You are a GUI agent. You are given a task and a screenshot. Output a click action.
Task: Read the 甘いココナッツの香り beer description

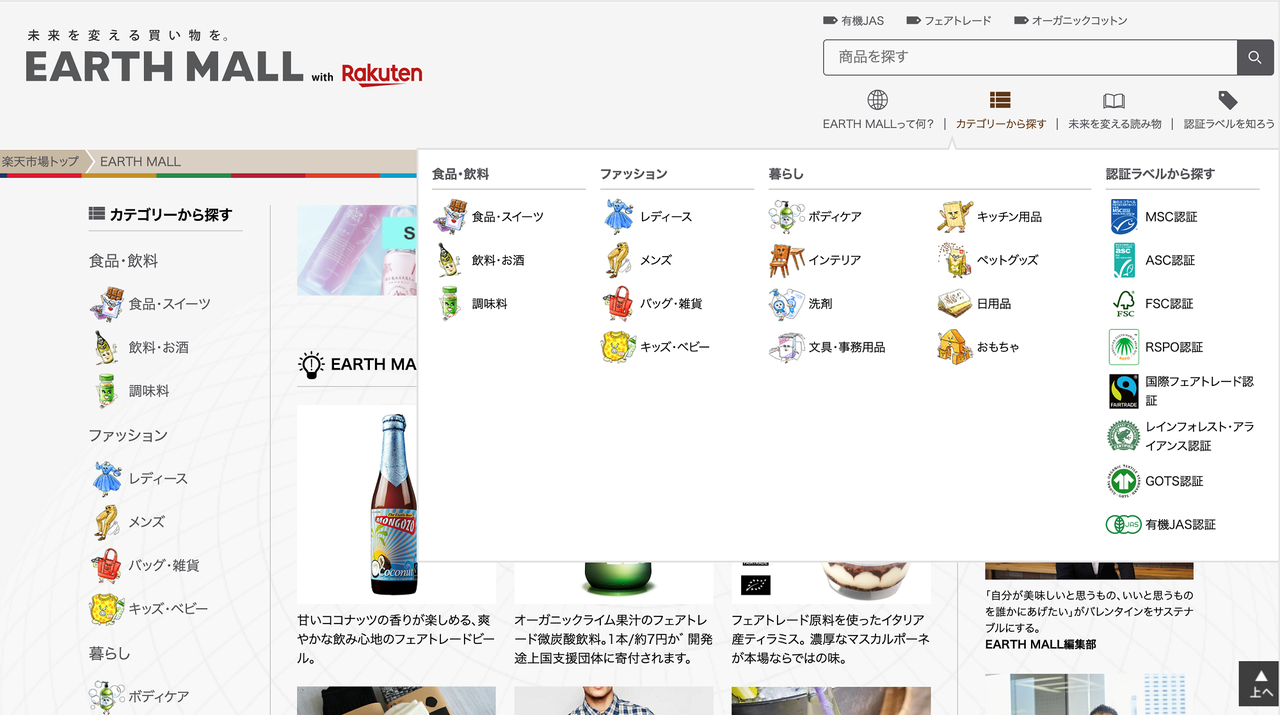tap(394, 639)
